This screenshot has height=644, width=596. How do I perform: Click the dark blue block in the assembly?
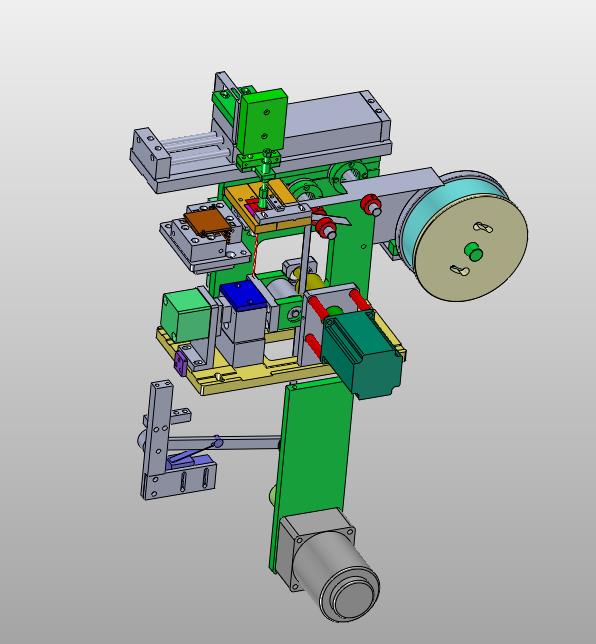click(243, 295)
